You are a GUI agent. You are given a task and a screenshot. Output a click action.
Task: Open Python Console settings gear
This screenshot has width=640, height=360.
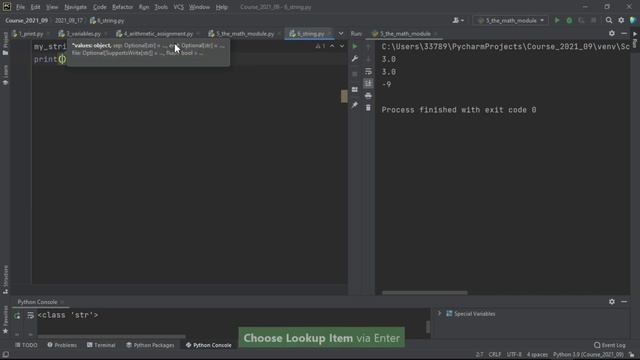coord(611,302)
